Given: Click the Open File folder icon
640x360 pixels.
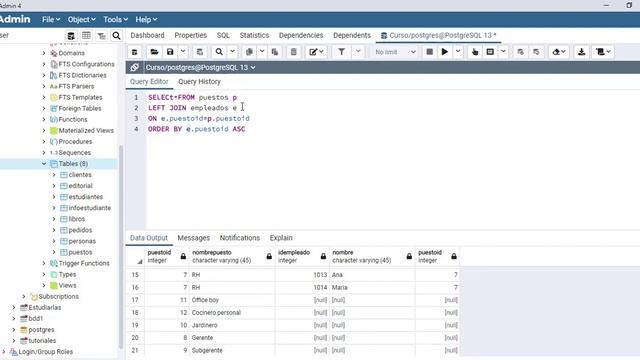Looking at the screenshot, I should click(154, 52).
